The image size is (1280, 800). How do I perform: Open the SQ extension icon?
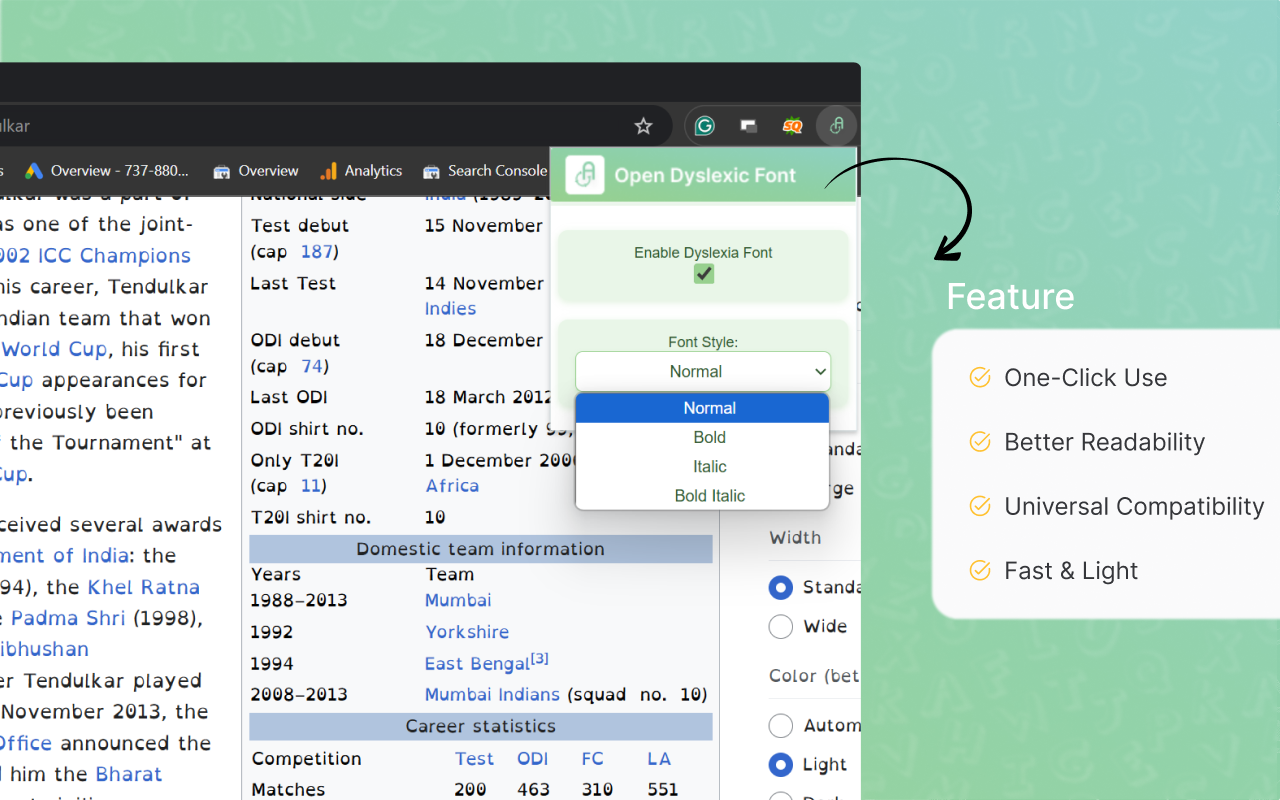point(792,126)
